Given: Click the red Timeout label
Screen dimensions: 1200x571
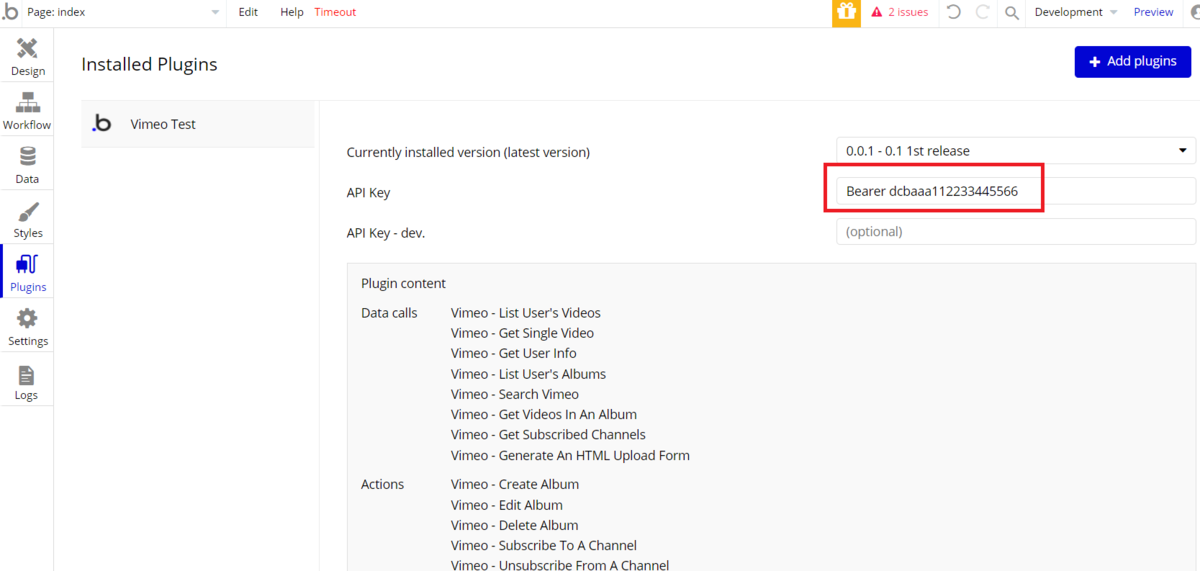Looking at the screenshot, I should point(335,12).
